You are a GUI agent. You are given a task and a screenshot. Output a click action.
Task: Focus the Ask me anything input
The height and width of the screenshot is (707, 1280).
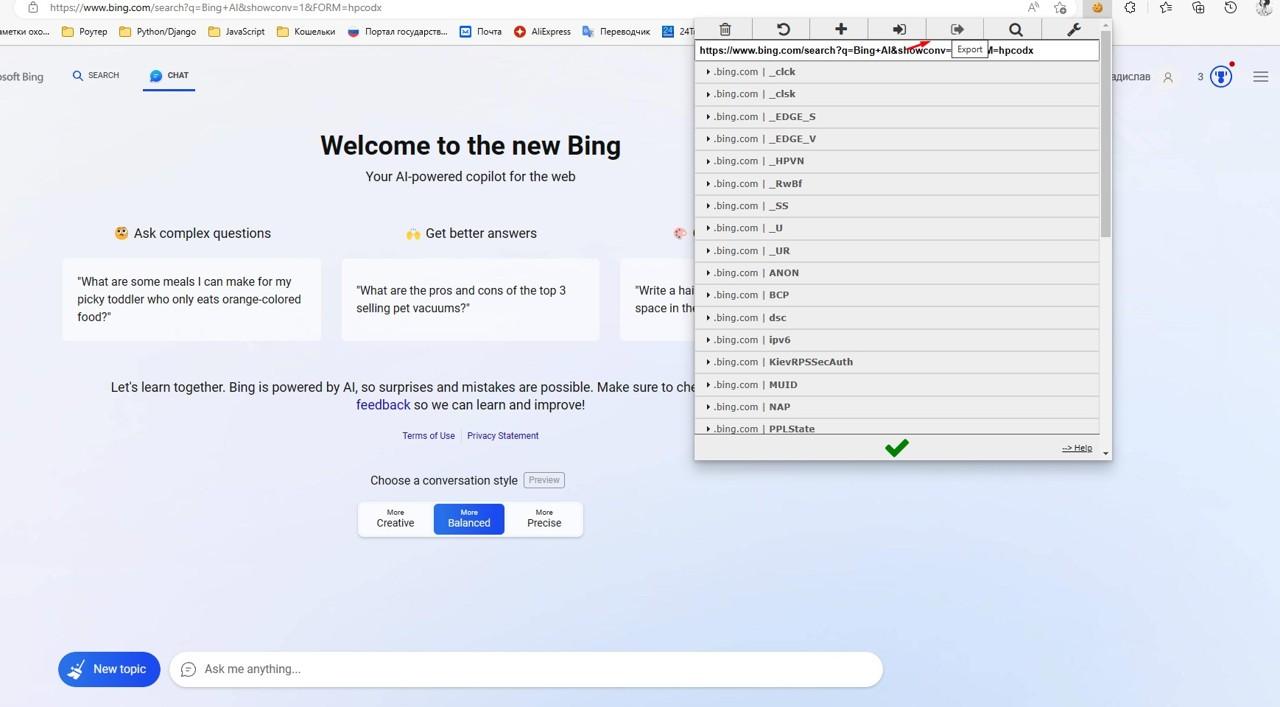click(x=526, y=670)
